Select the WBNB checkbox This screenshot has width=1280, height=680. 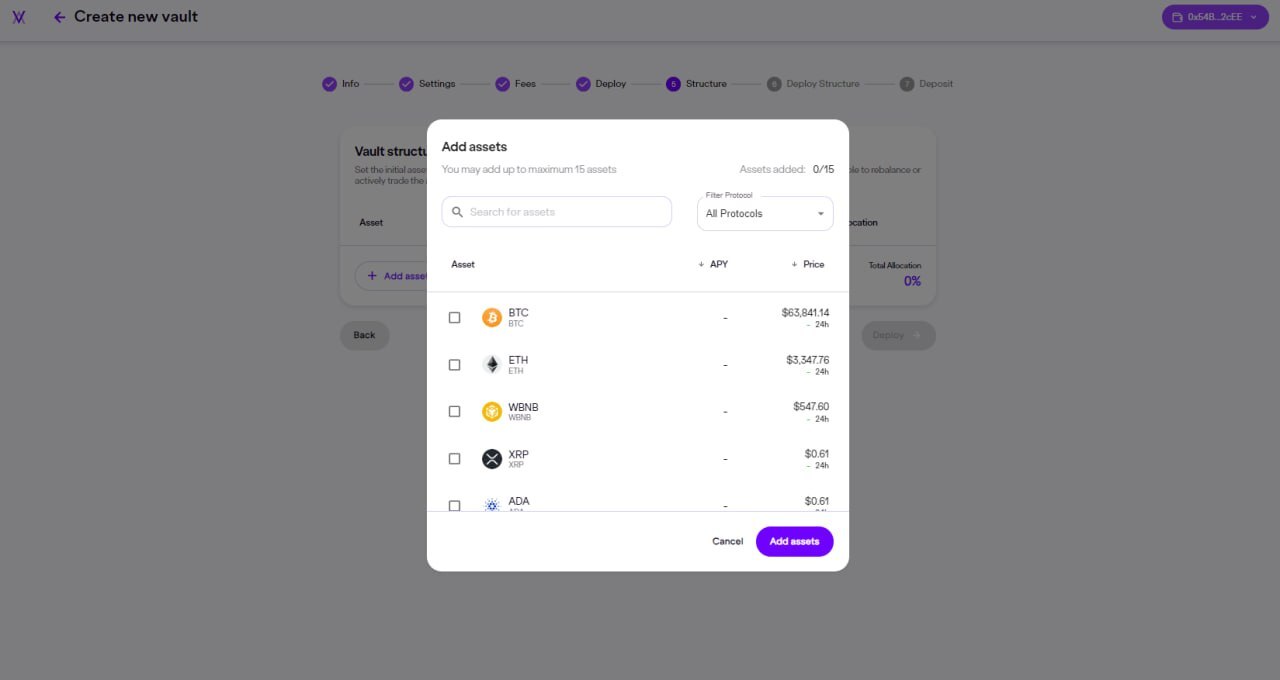pyautogui.click(x=455, y=411)
